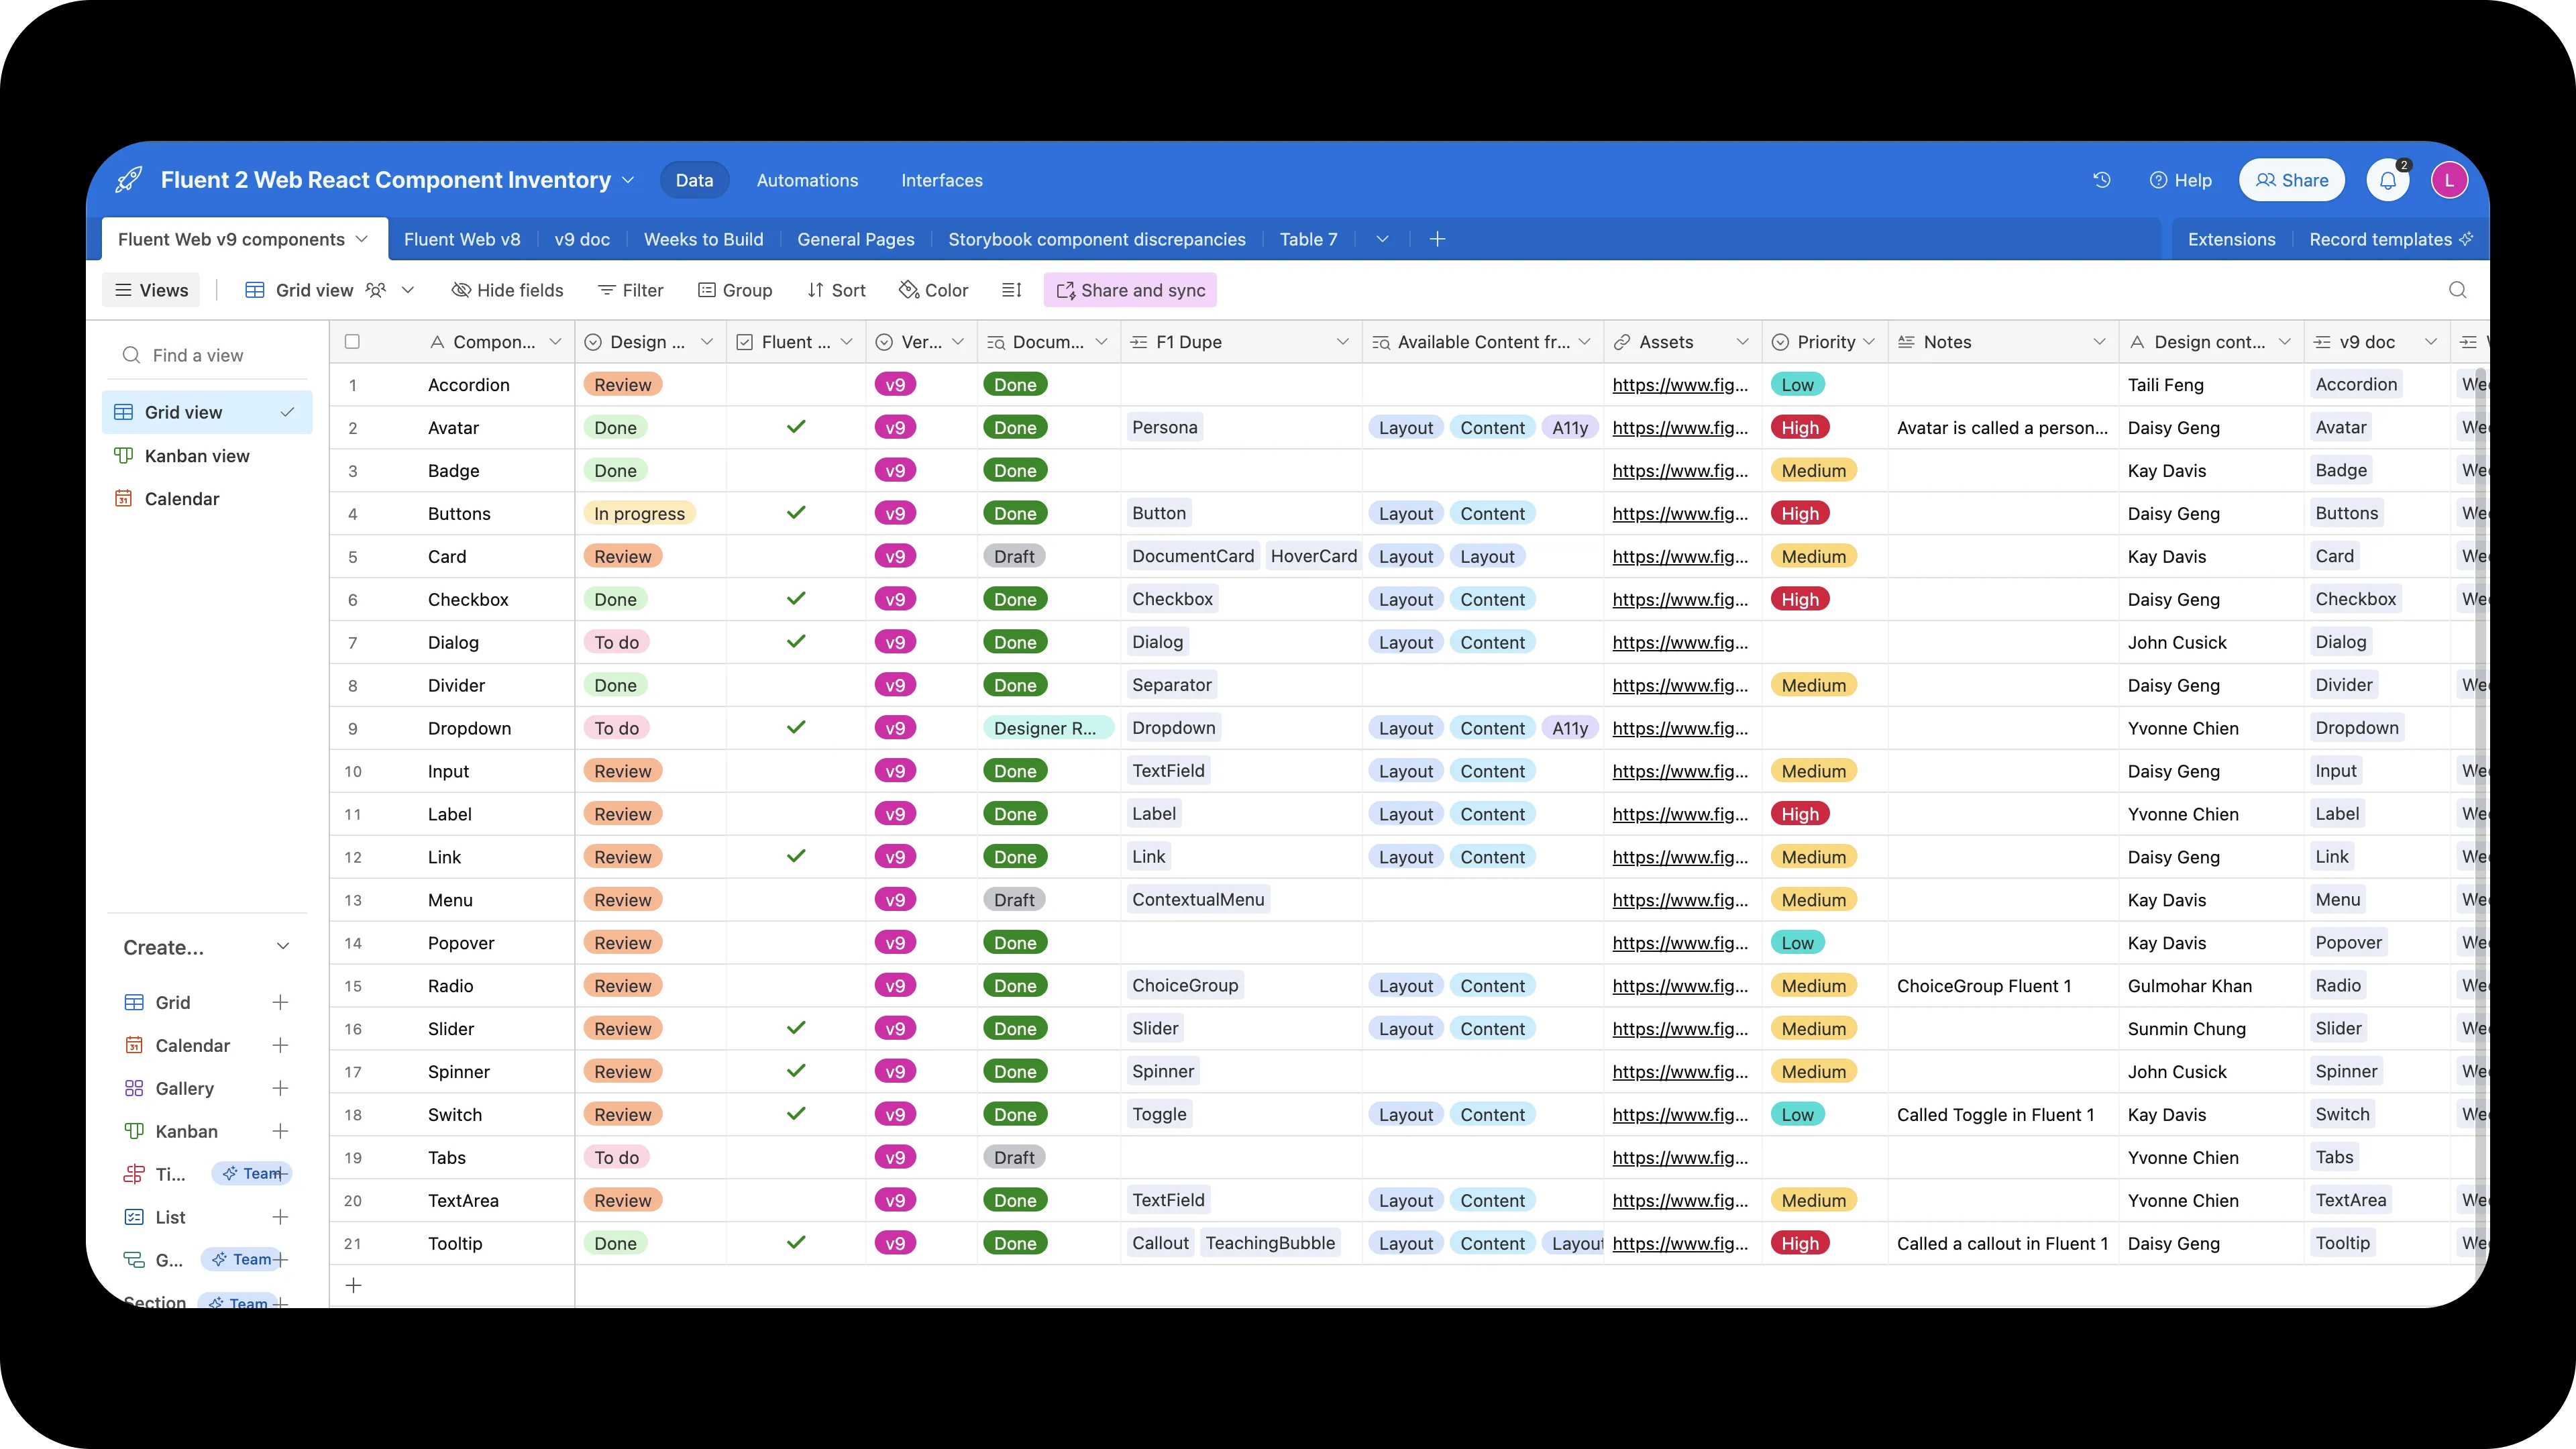This screenshot has width=2576, height=1449.
Task: Open Sort options
Action: tap(836, 290)
